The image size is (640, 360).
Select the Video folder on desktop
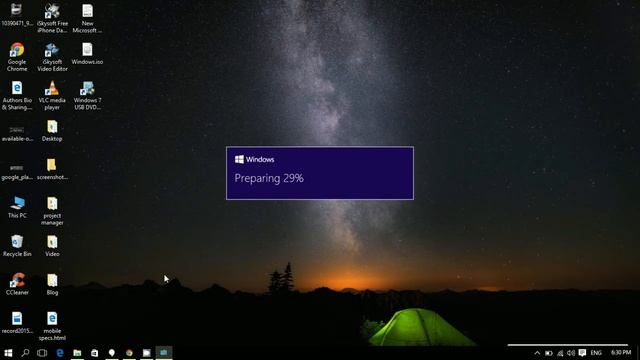click(x=52, y=246)
